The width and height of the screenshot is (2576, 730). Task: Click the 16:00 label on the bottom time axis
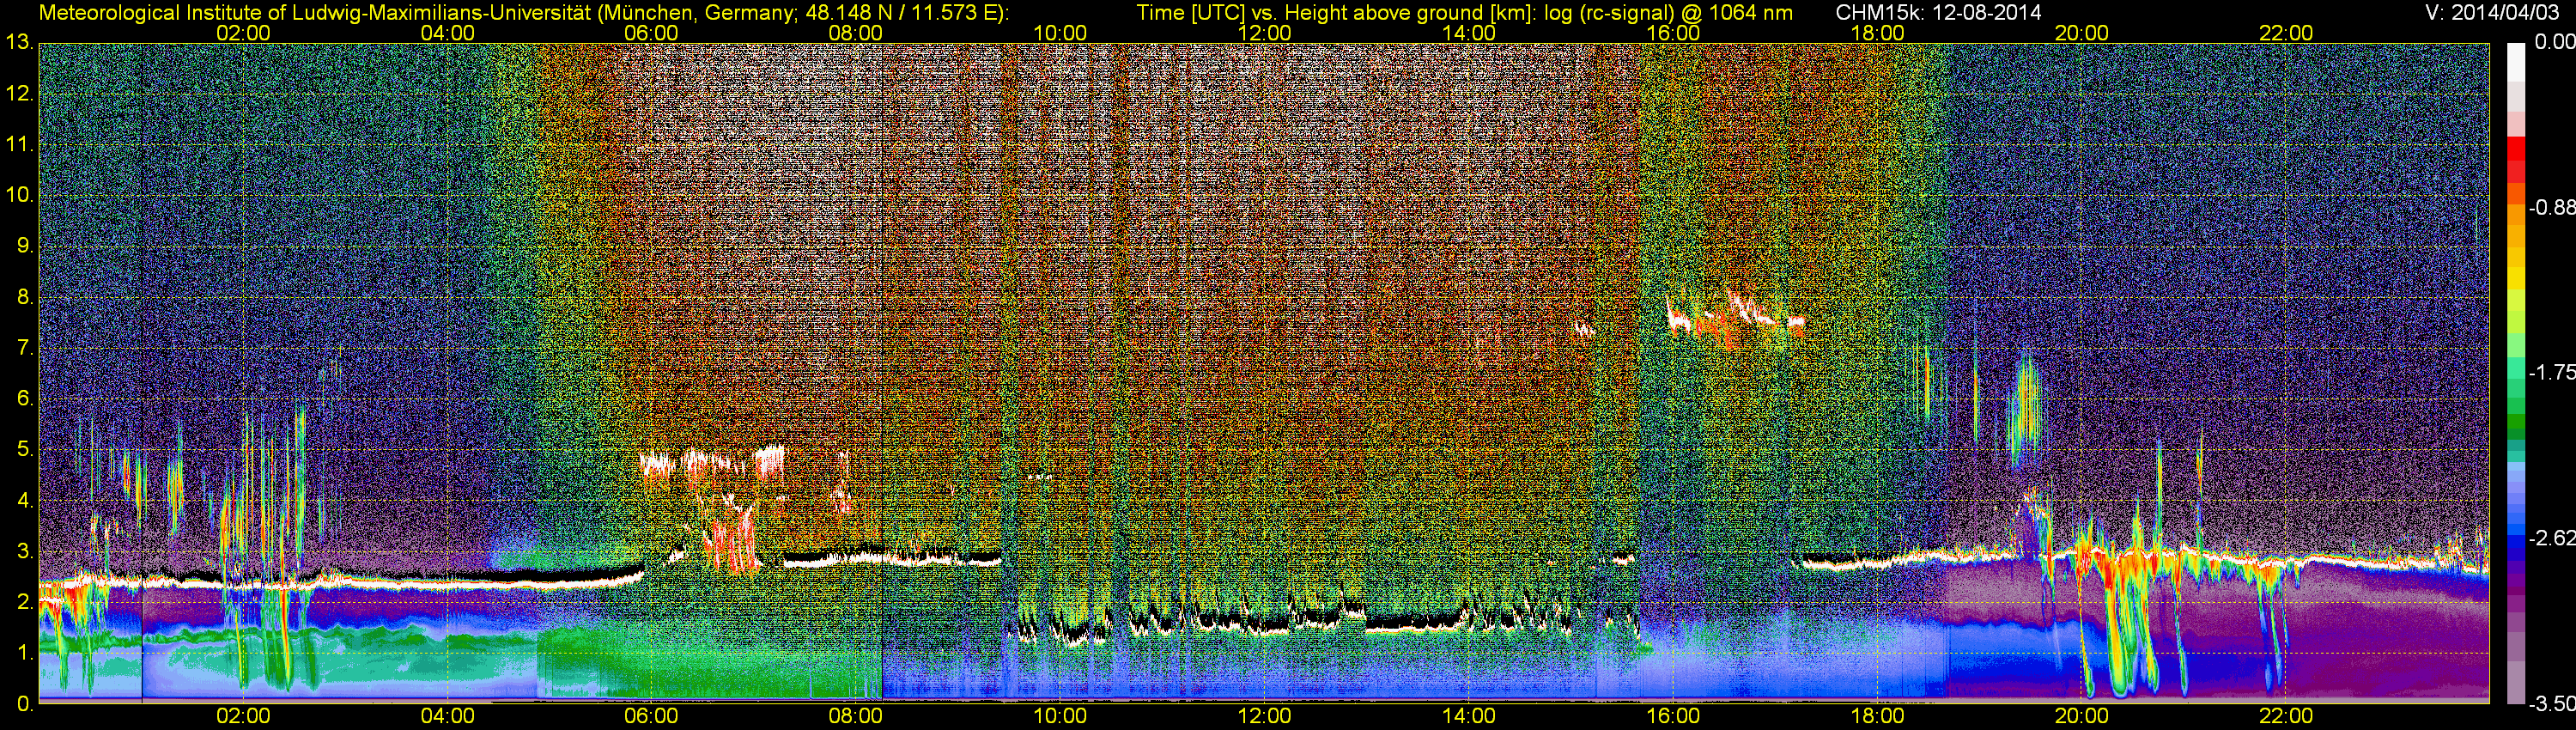1673,716
